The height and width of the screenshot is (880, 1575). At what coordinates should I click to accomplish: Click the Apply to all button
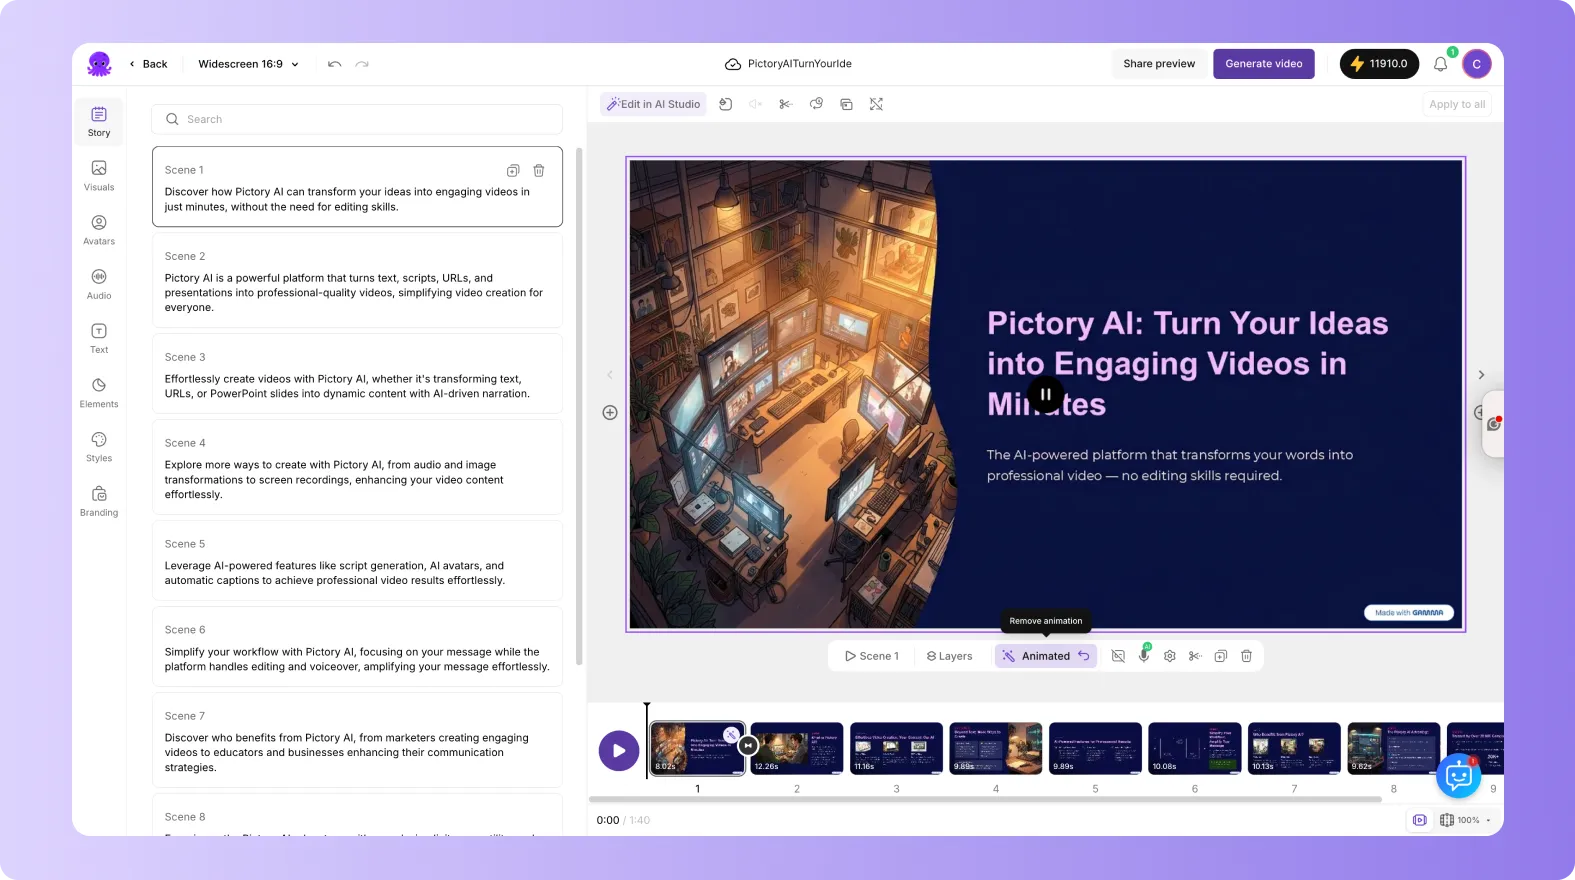click(x=1457, y=104)
